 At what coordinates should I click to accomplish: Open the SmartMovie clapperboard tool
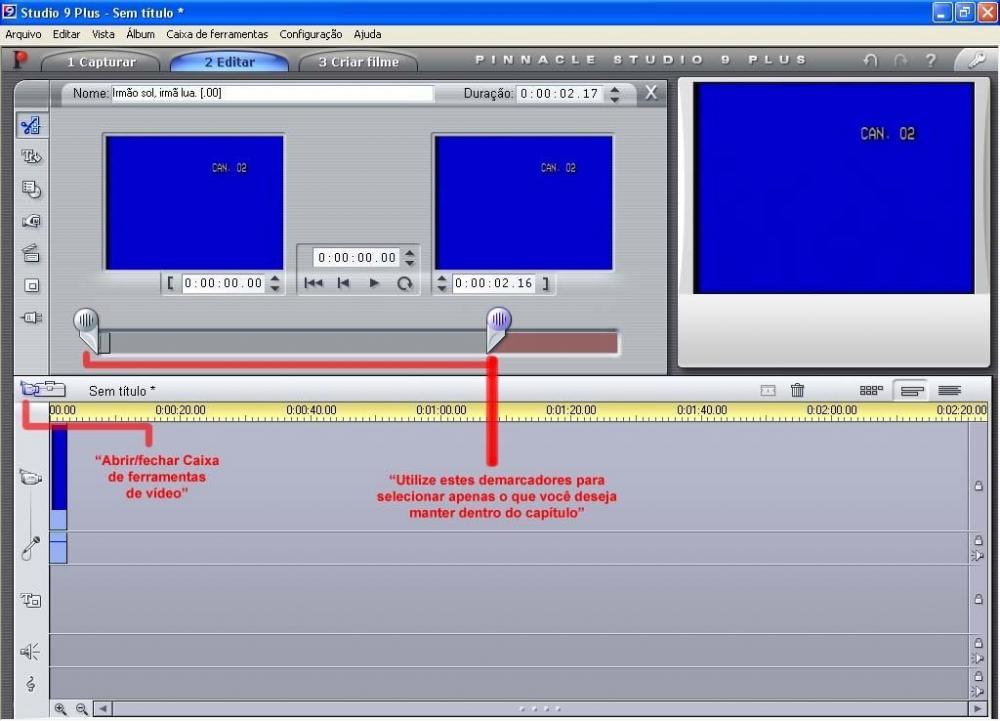pos(31,254)
